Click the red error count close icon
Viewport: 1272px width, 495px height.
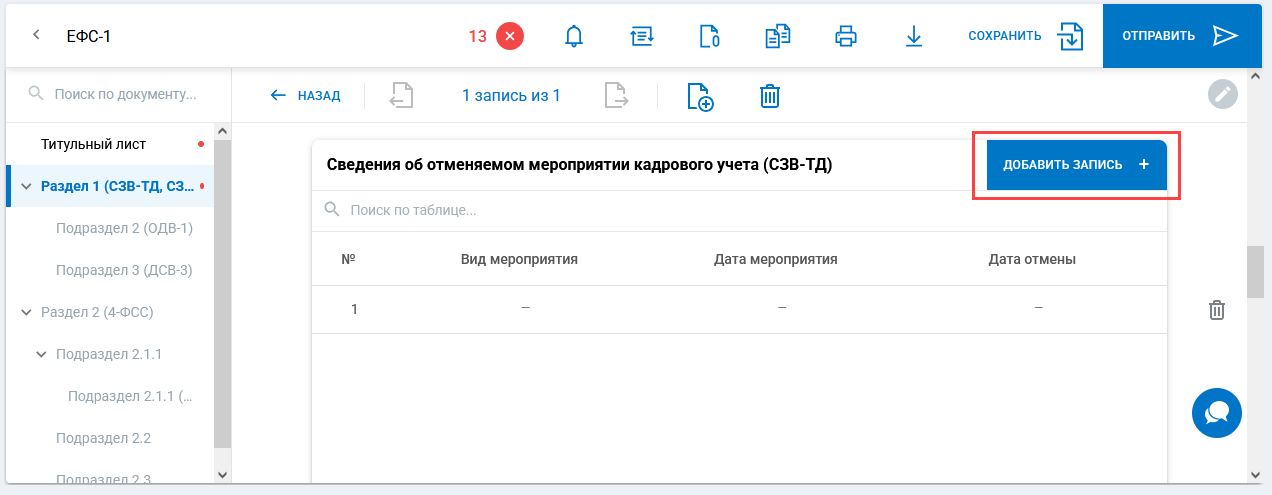pyautogui.click(x=510, y=37)
